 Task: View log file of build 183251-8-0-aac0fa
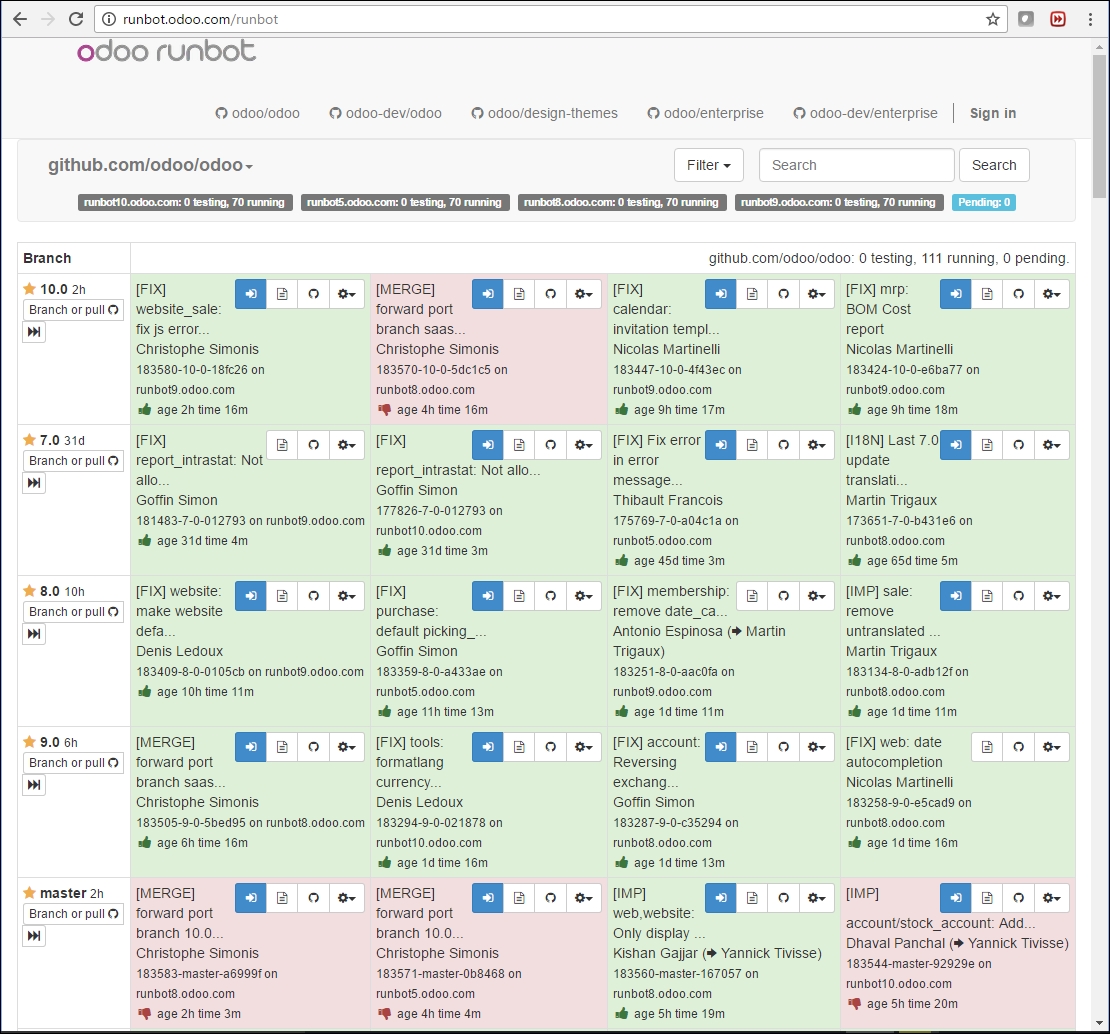click(752, 596)
